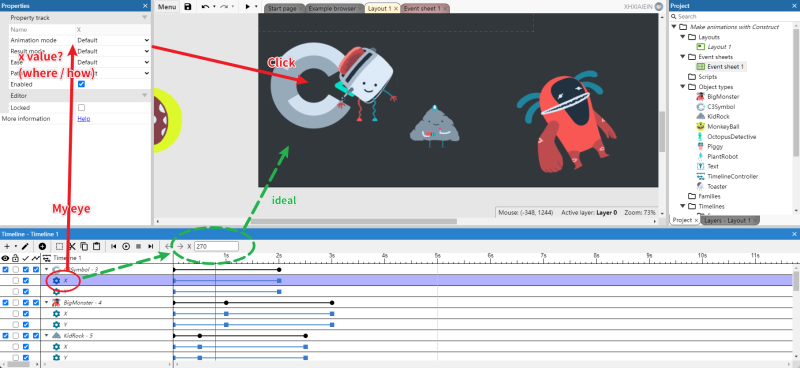The height and width of the screenshot is (368, 800).
Task: Click the X value field showing 270
Action: point(216,246)
